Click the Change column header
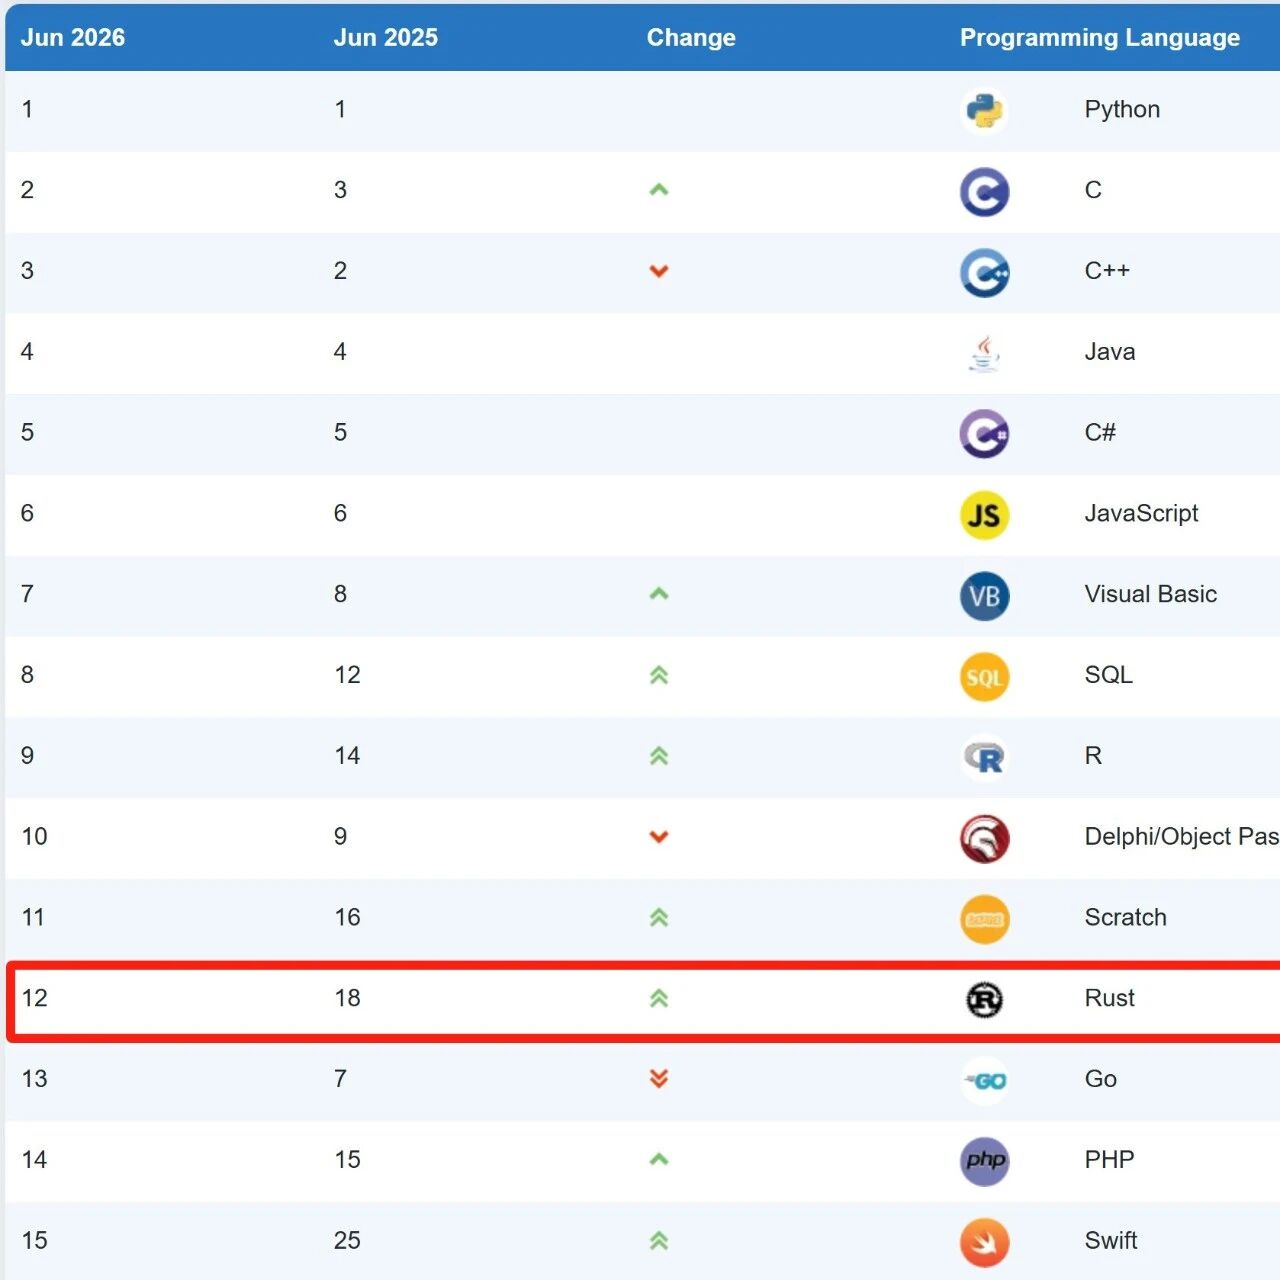Viewport: 1280px width, 1280px height. 691,38
